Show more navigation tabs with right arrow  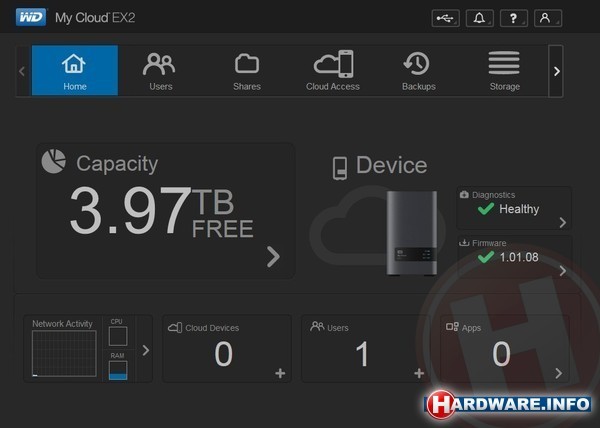click(556, 71)
